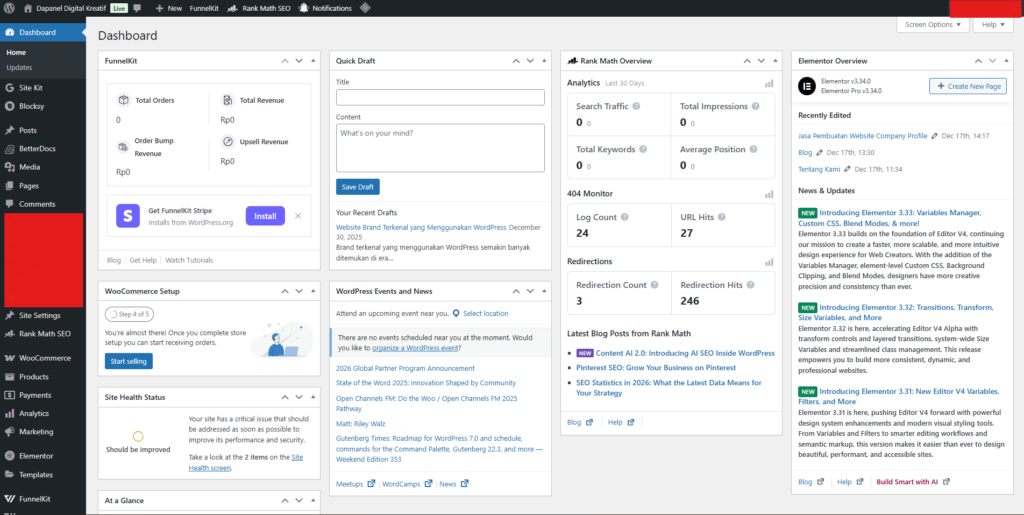Open Pinterest SEO blog post link
The height and width of the screenshot is (515, 1024).
[656, 367]
